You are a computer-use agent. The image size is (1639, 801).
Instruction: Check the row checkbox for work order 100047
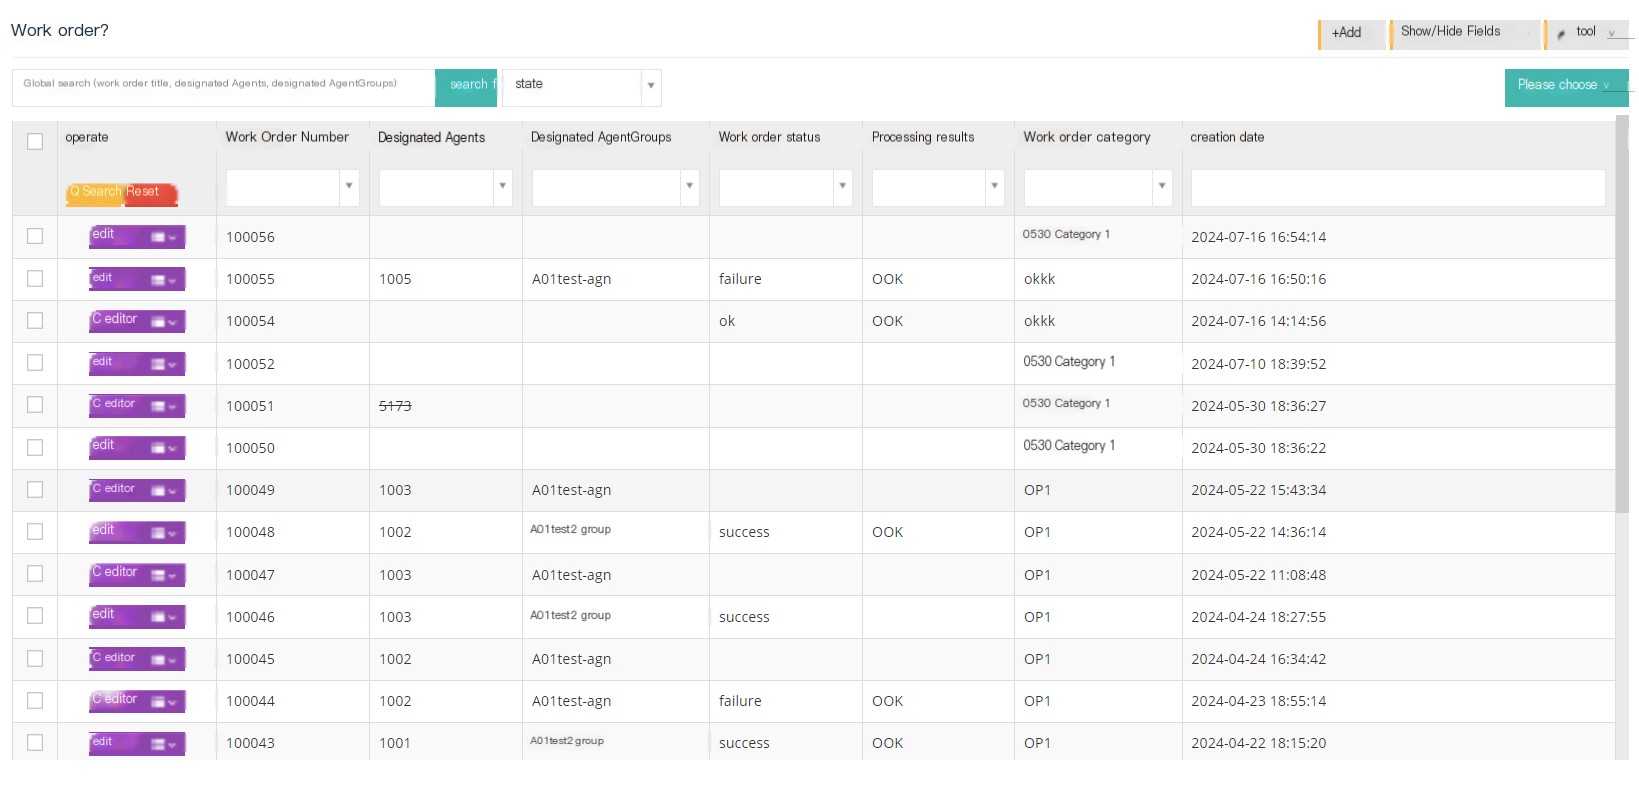click(35, 573)
